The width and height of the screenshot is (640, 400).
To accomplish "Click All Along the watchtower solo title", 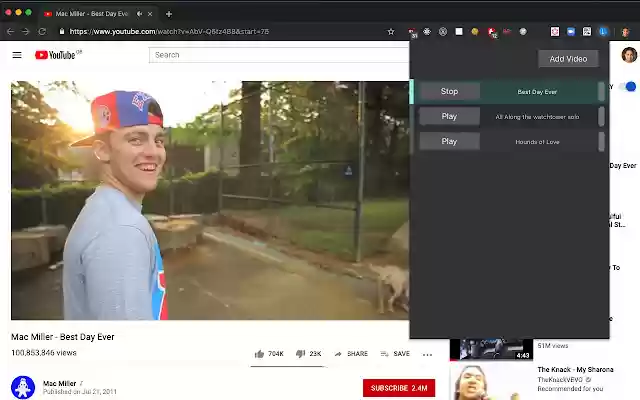I will (x=537, y=117).
